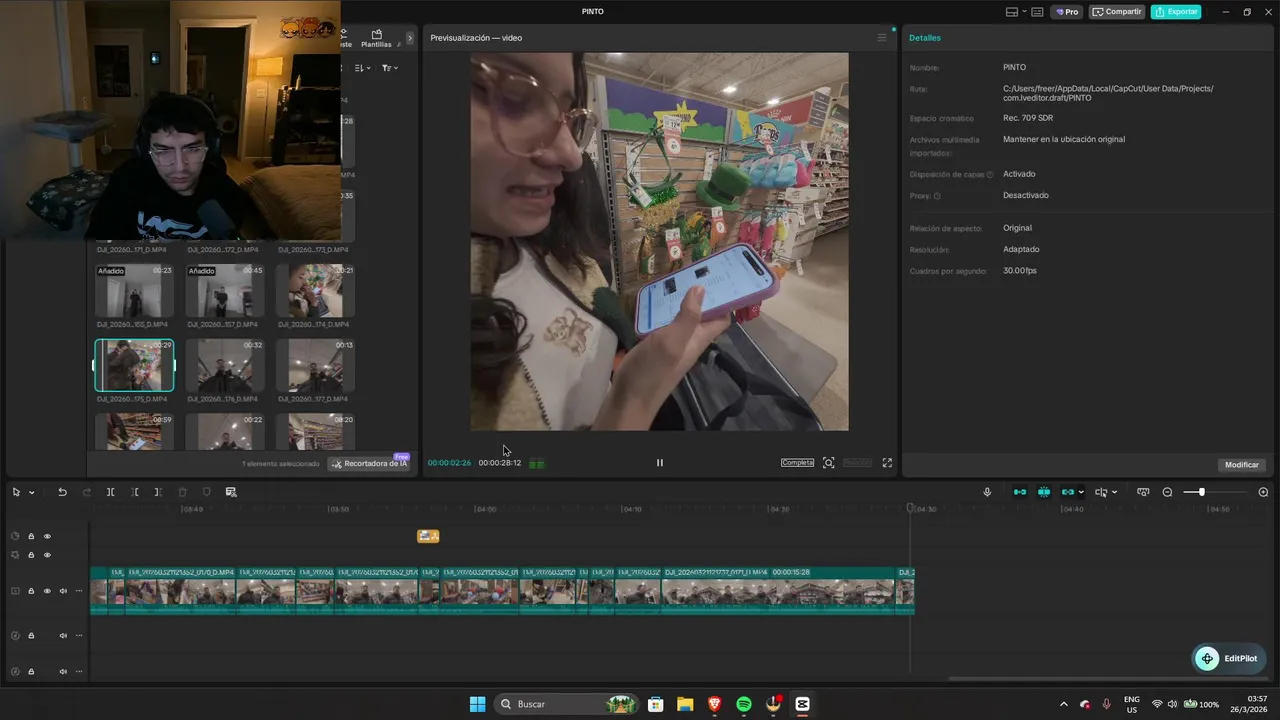Zoom in the timeline
This screenshot has width=1280, height=720.
[x=1263, y=492]
